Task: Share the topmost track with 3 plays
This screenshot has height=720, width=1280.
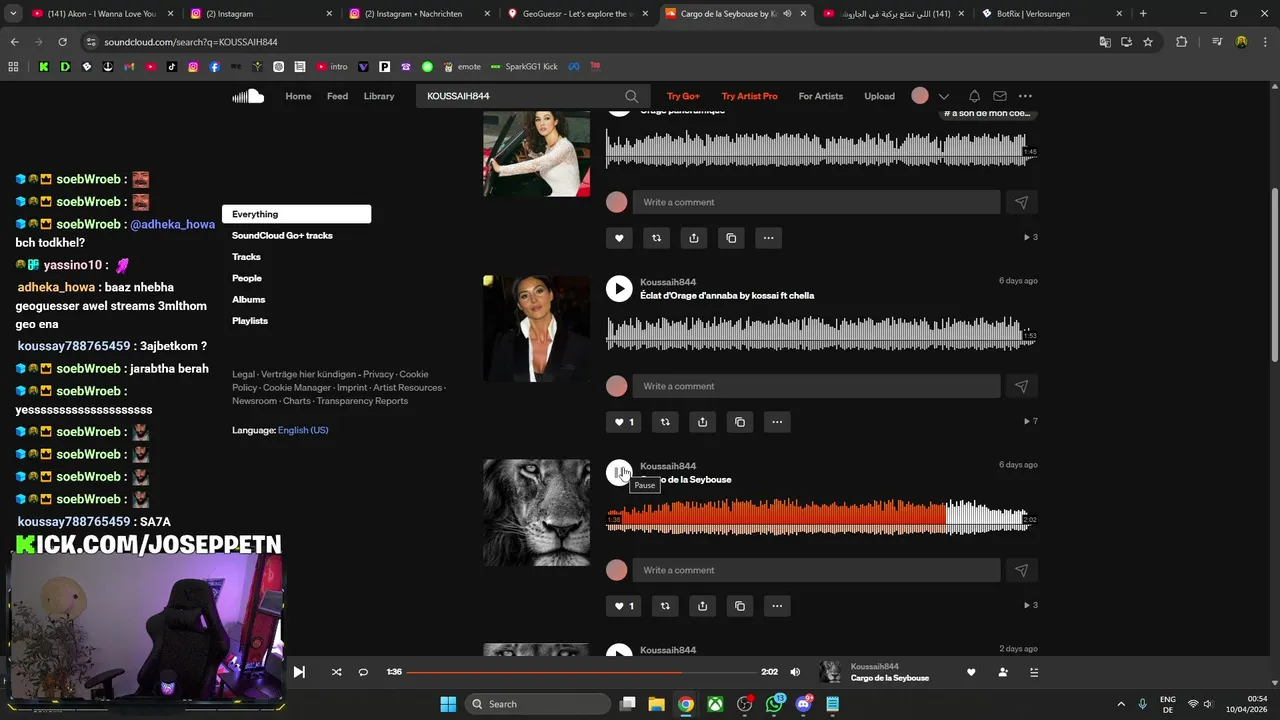Action: 694,238
